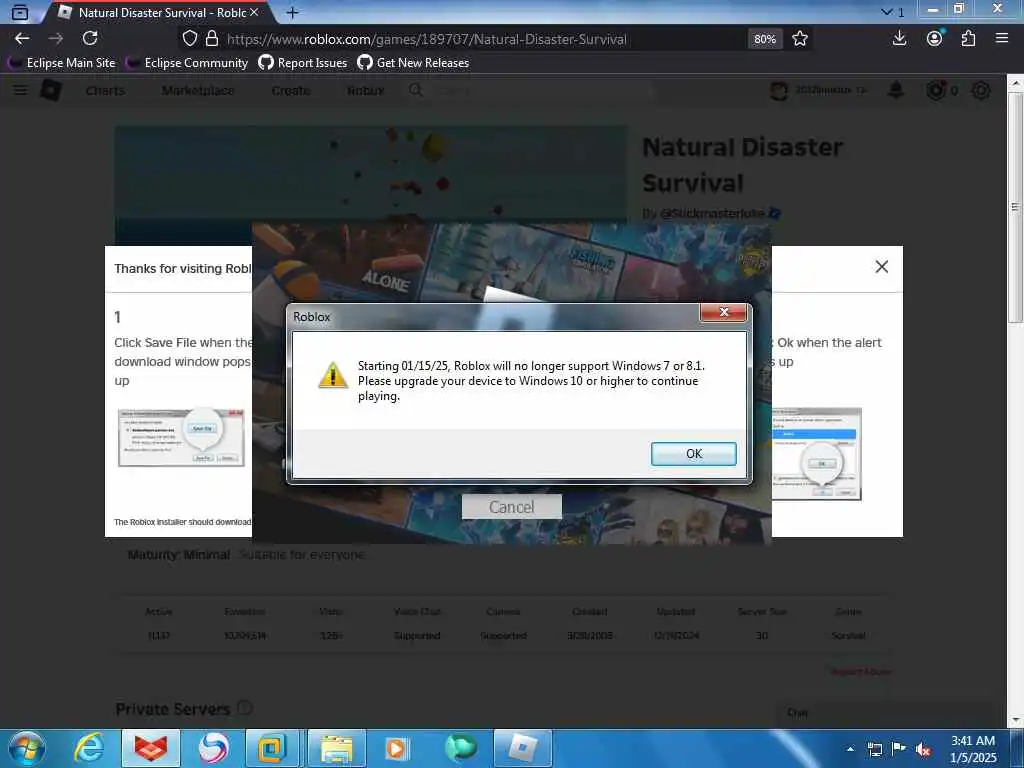Bookmark this page with the star icon

click(799, 39)
